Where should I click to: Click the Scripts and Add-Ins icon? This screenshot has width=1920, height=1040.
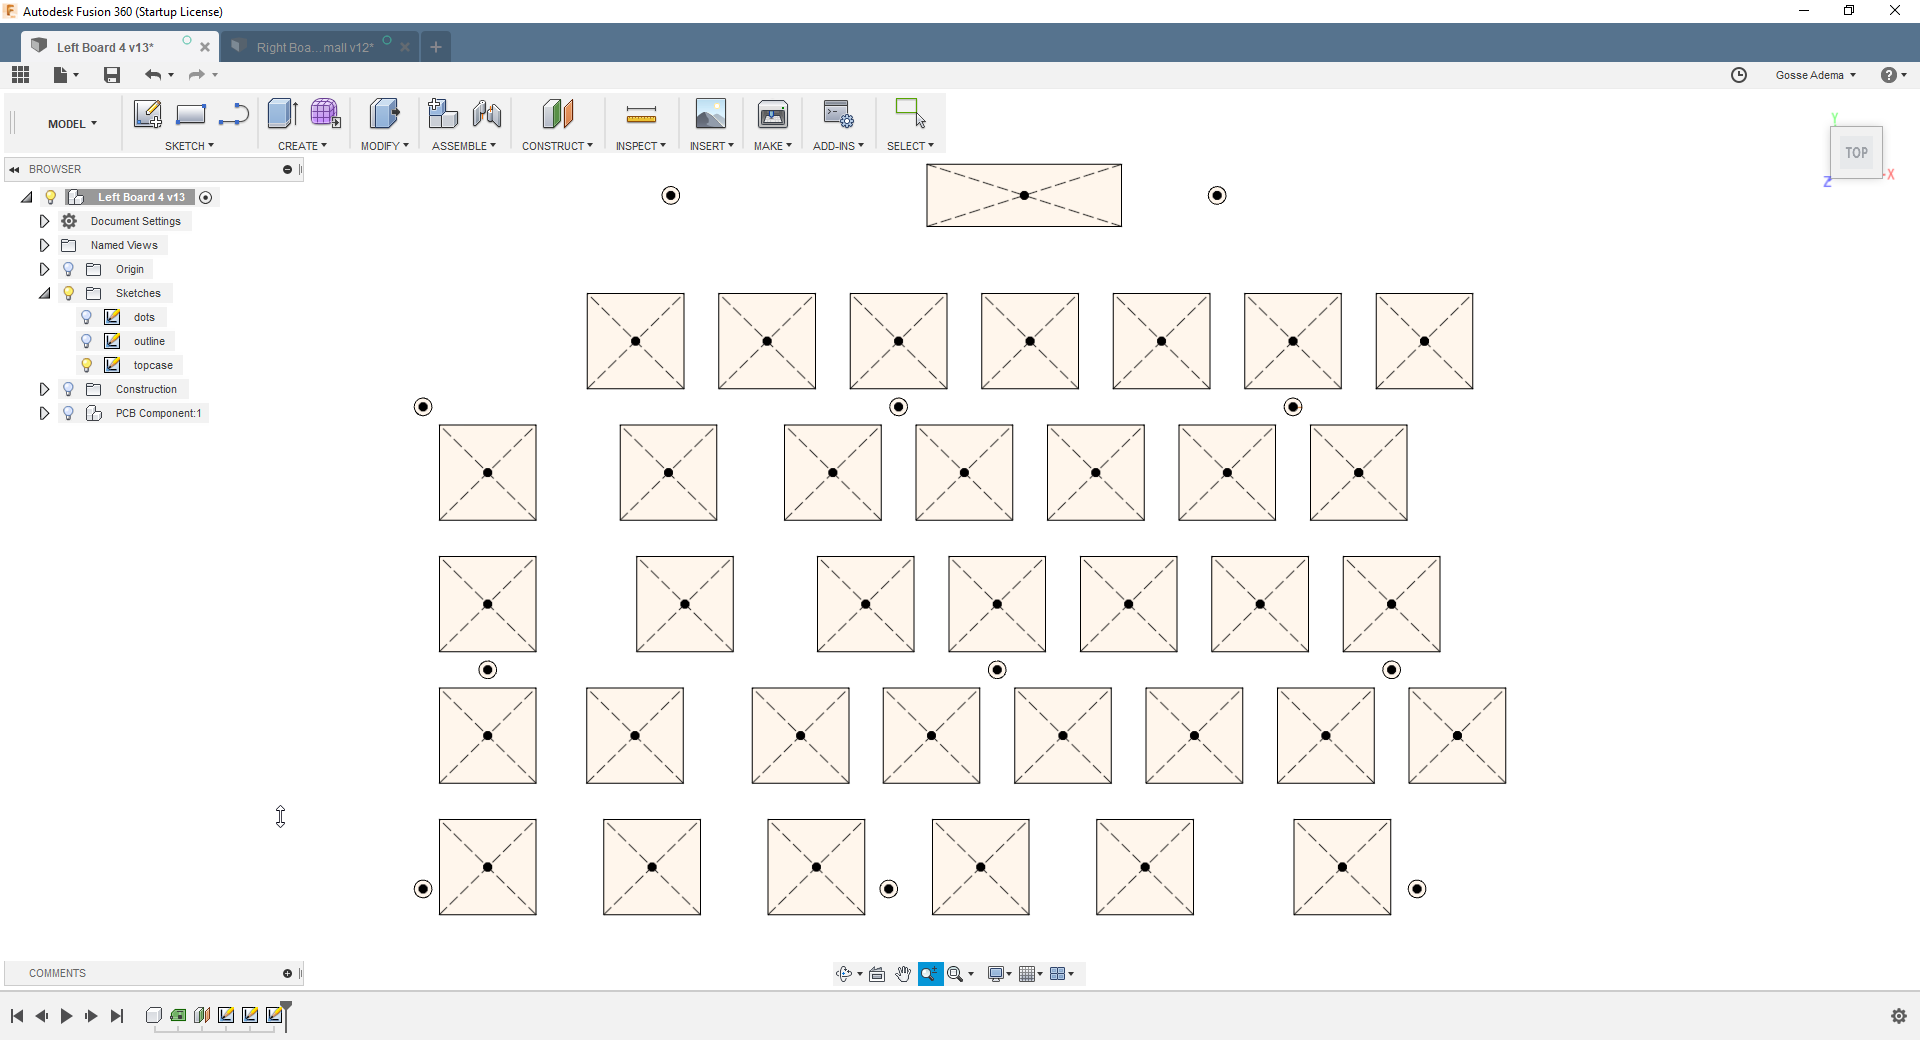[x=838, y=114]
